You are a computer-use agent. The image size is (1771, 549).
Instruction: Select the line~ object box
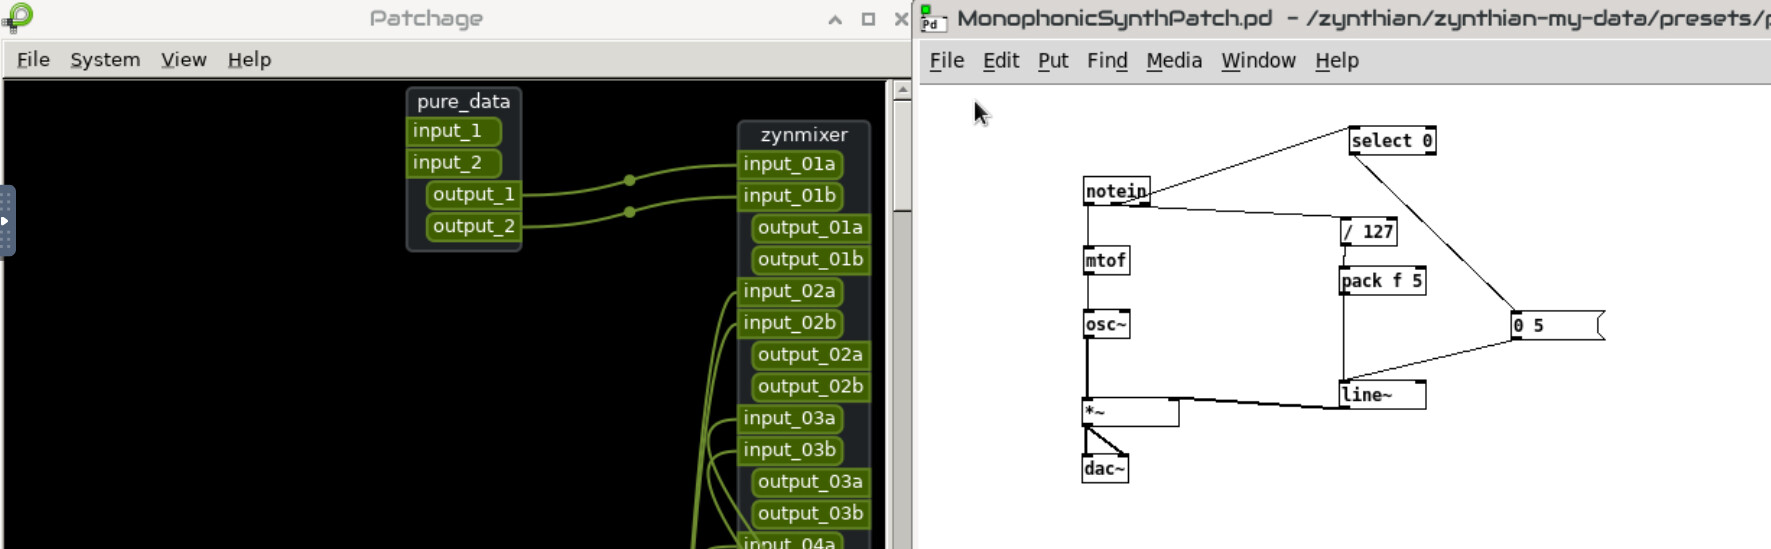tap(1383, 395)
